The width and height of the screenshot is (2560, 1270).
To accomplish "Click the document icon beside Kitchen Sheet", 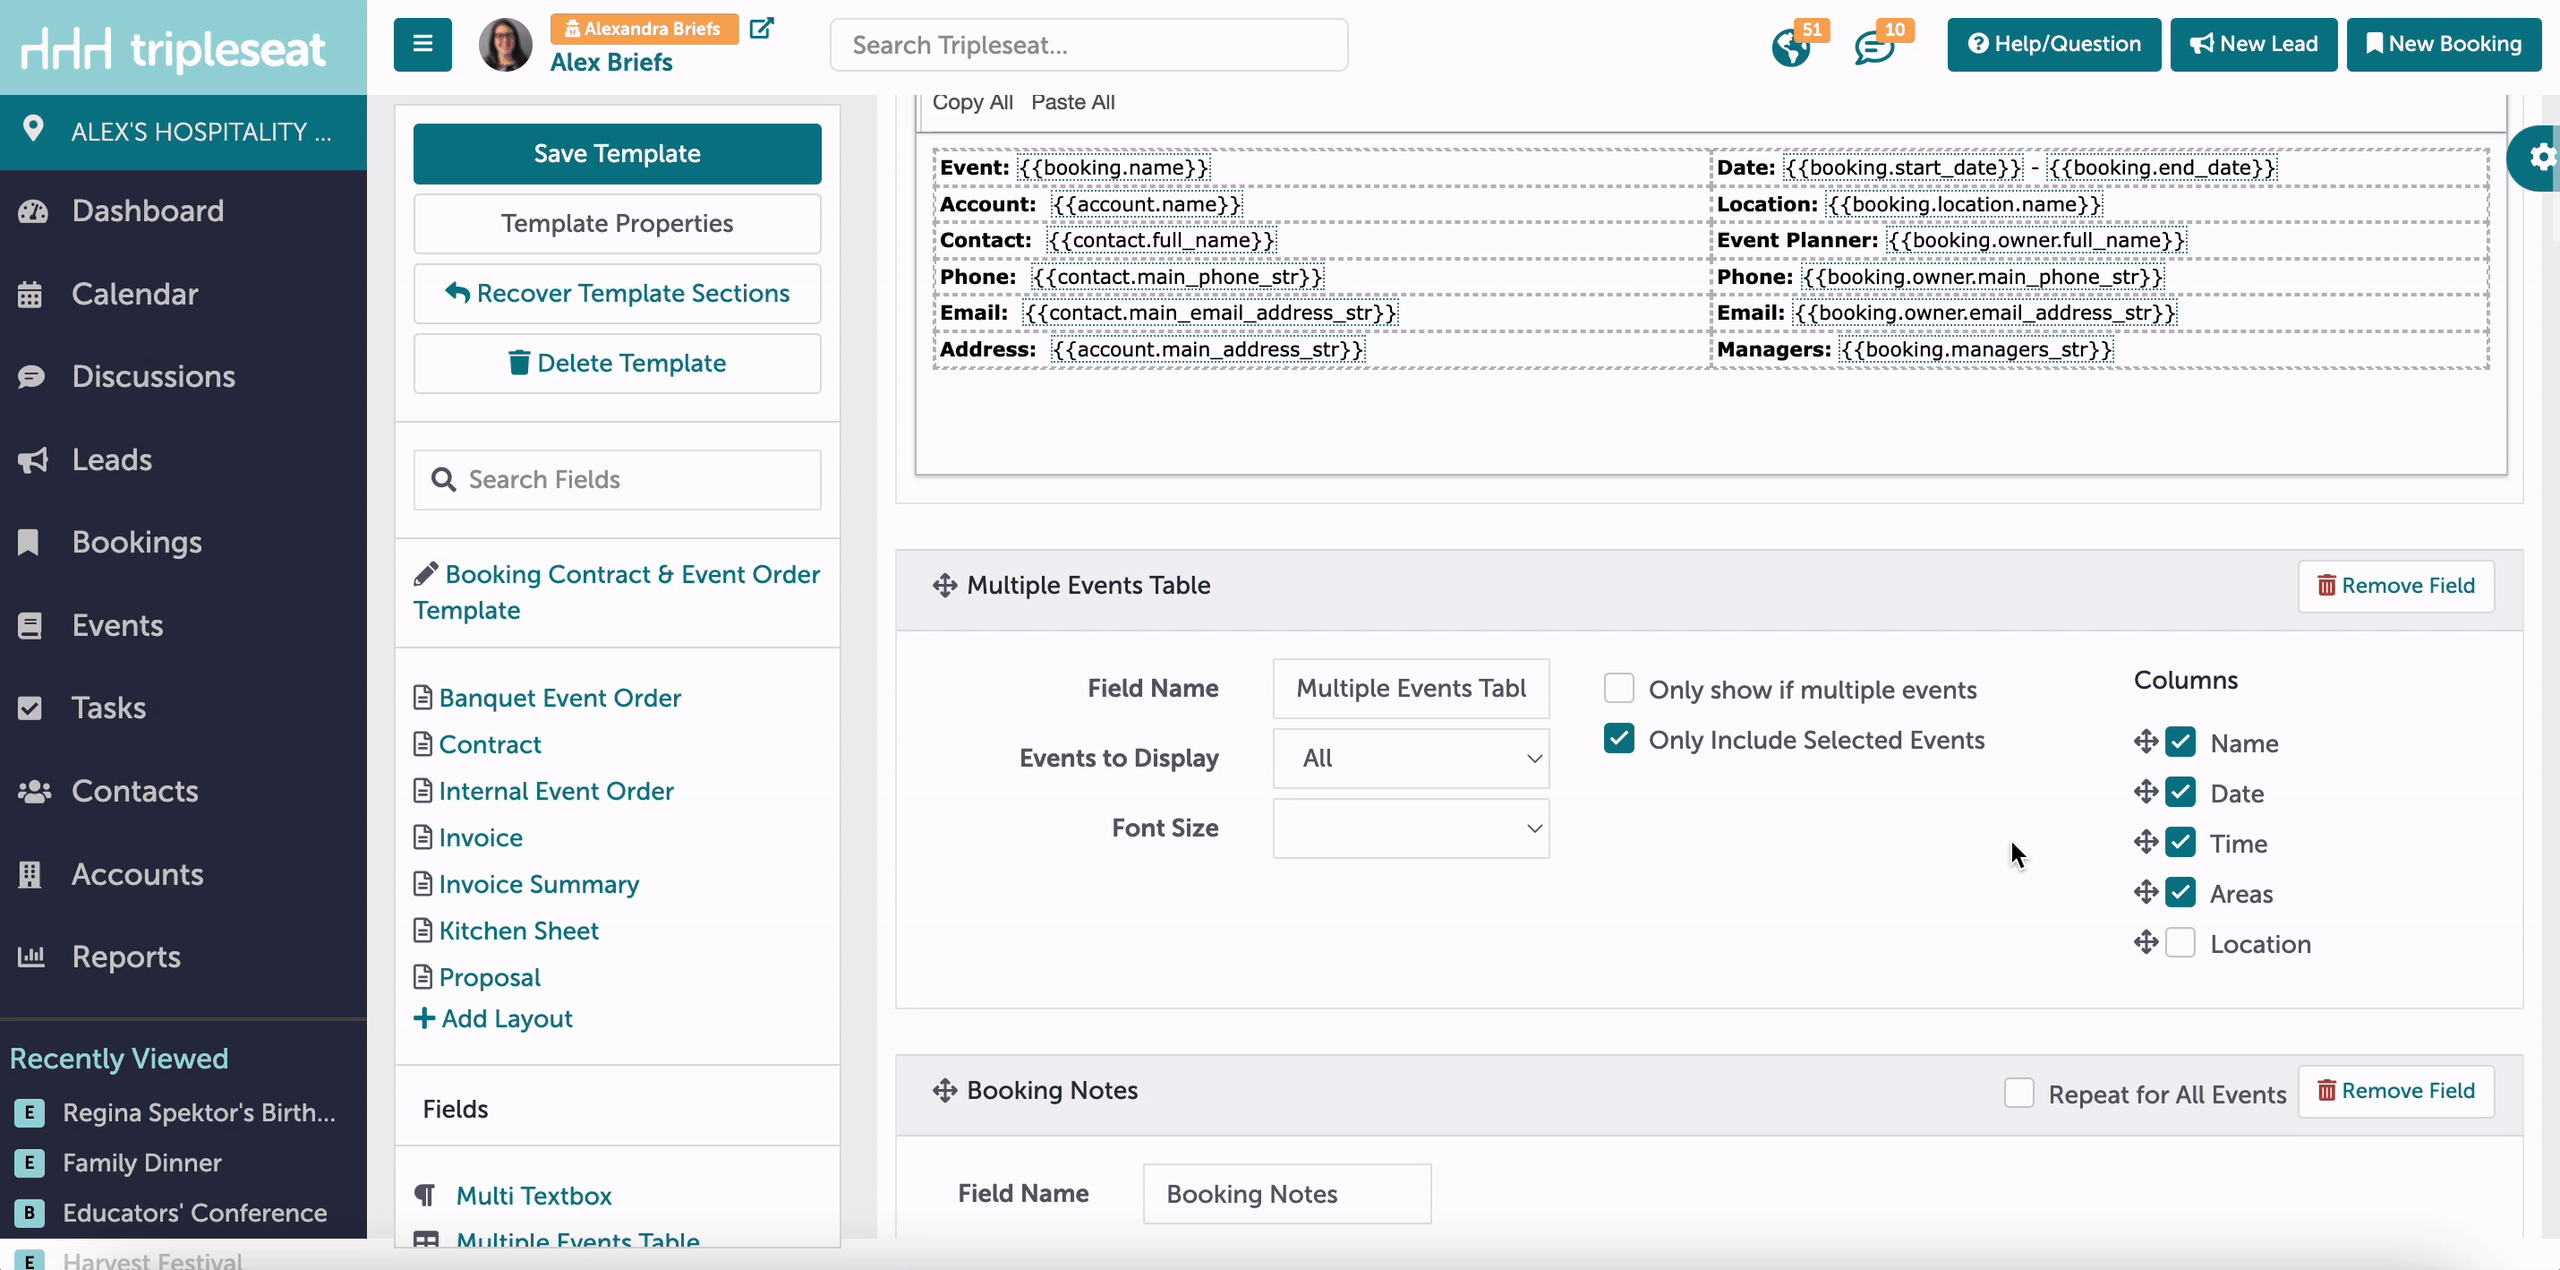I will click(423, 930).
